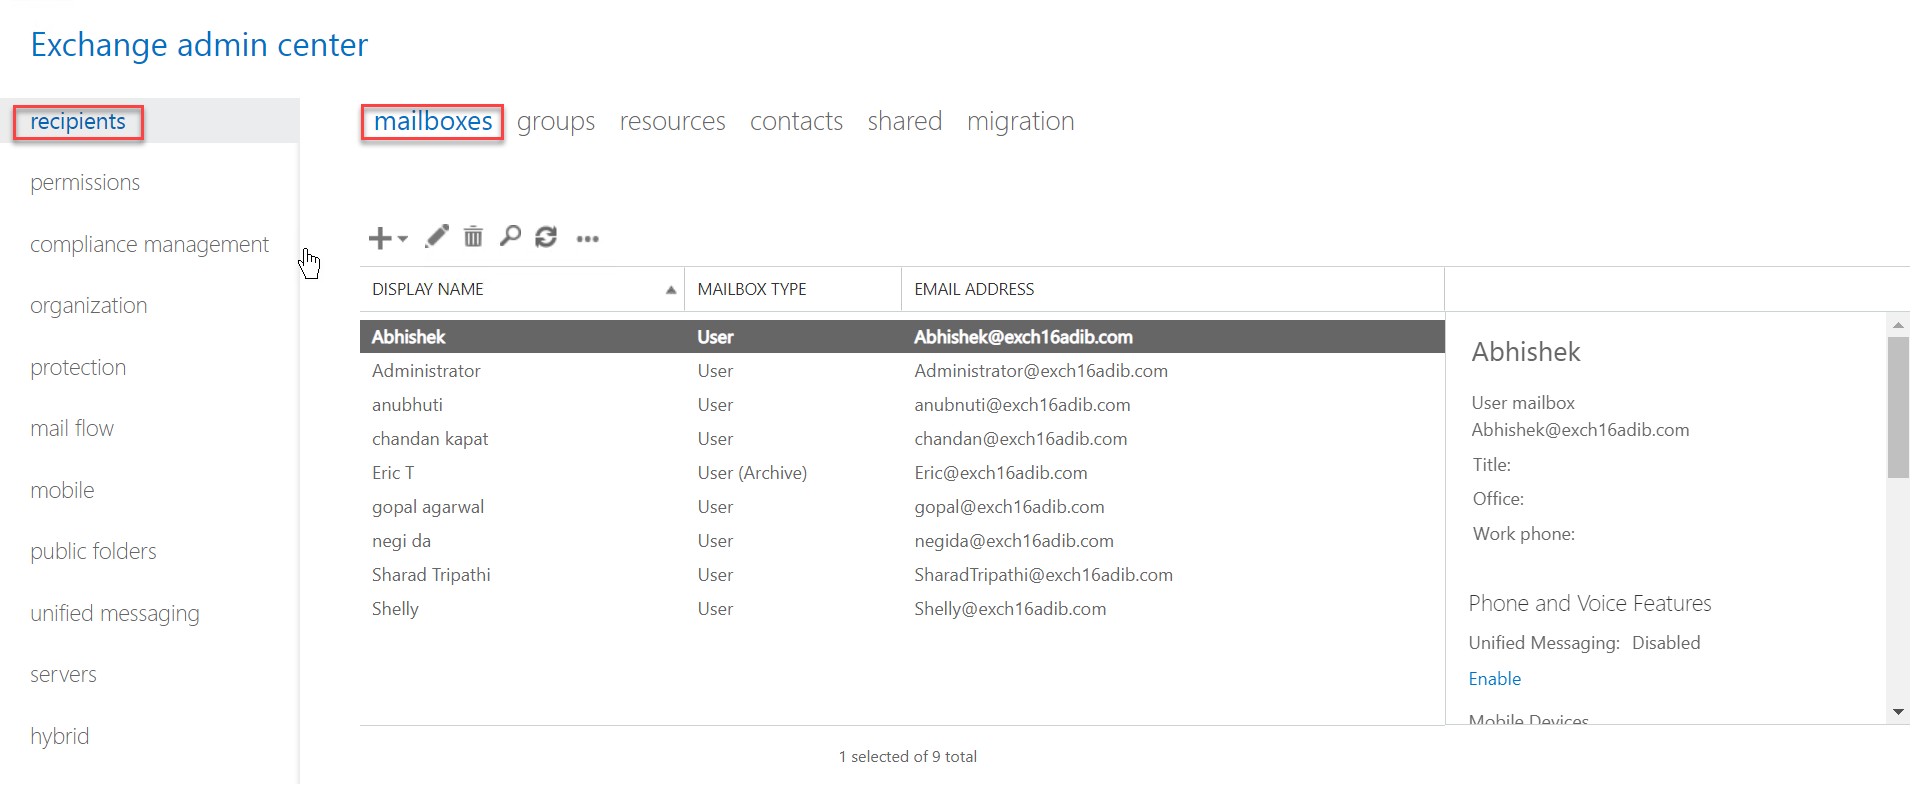Sort by the DISPLAY NAME column header
1917x801 pixels.
[522, 289]
